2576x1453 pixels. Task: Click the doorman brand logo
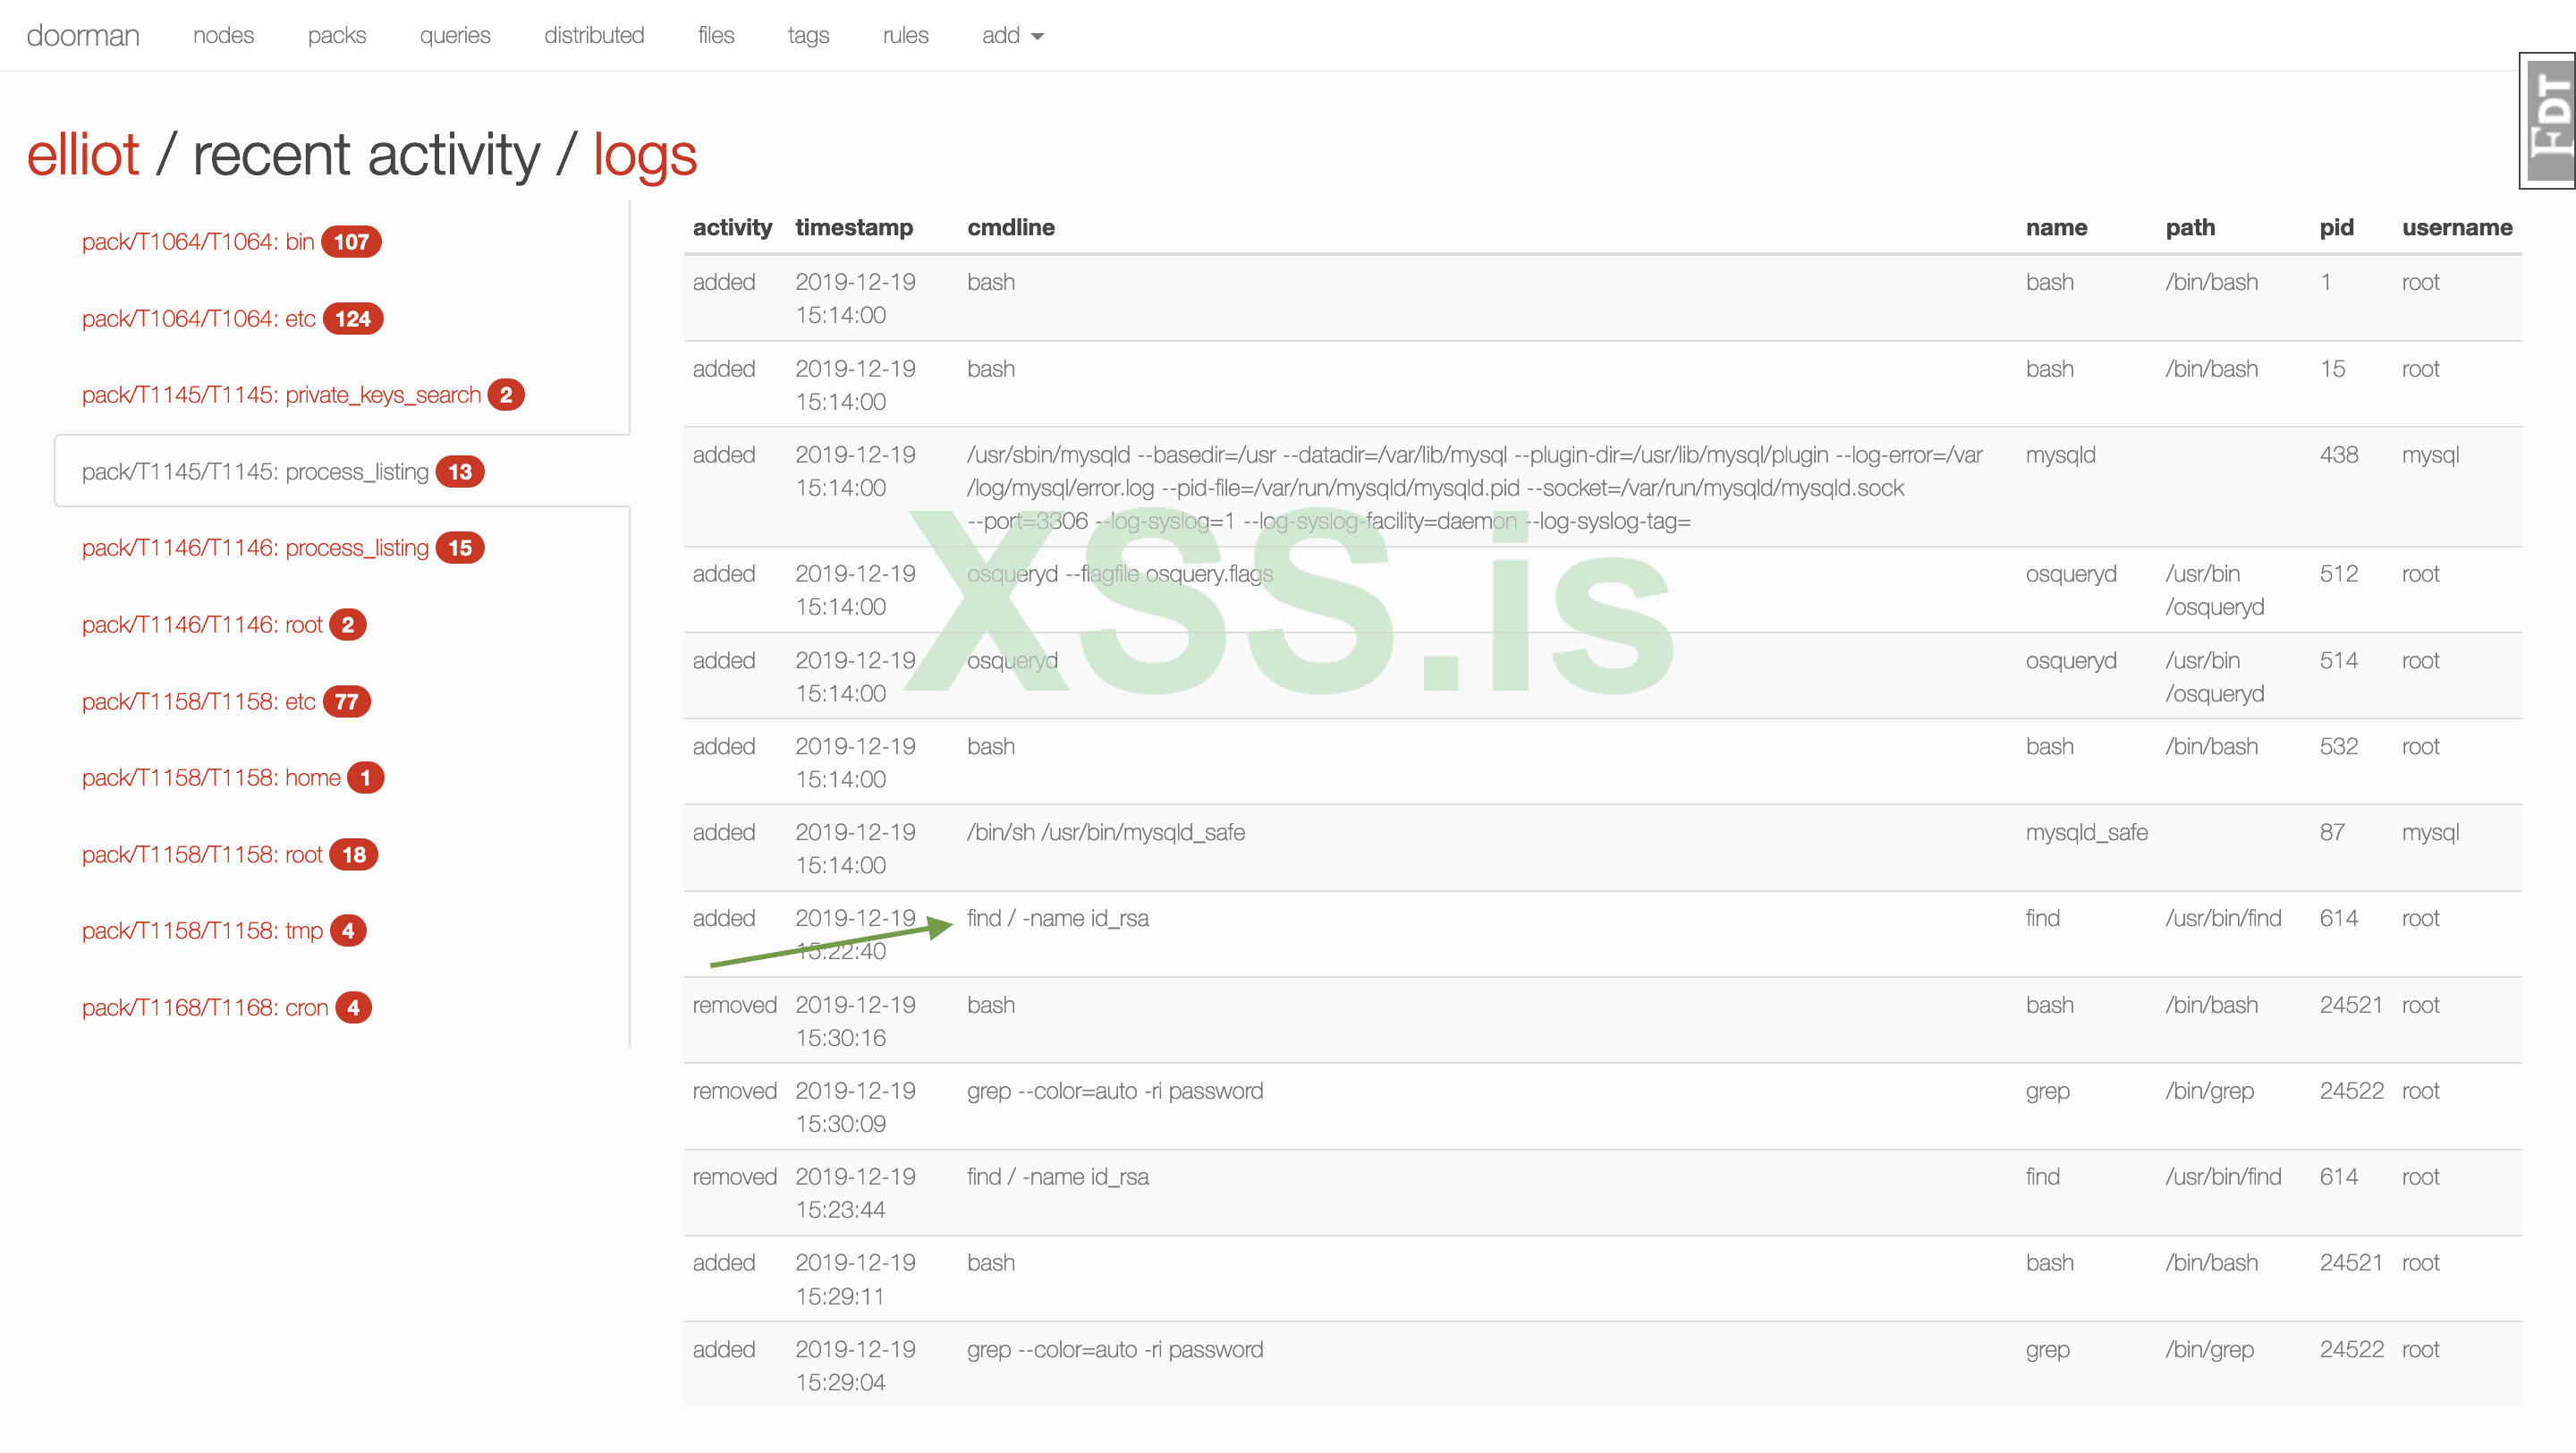tap(83, 36)
